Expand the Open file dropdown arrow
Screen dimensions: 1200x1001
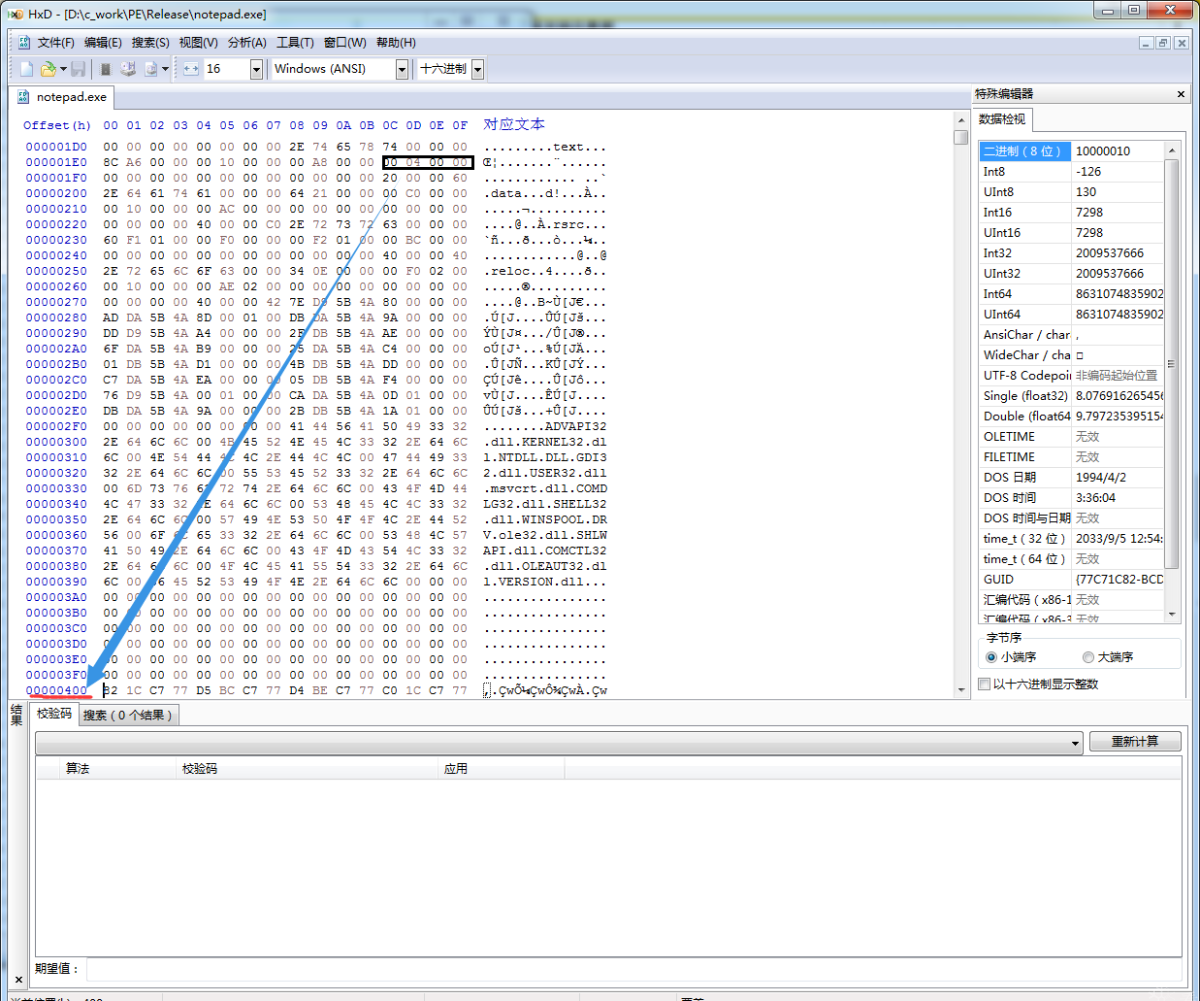tap(63, 69)
